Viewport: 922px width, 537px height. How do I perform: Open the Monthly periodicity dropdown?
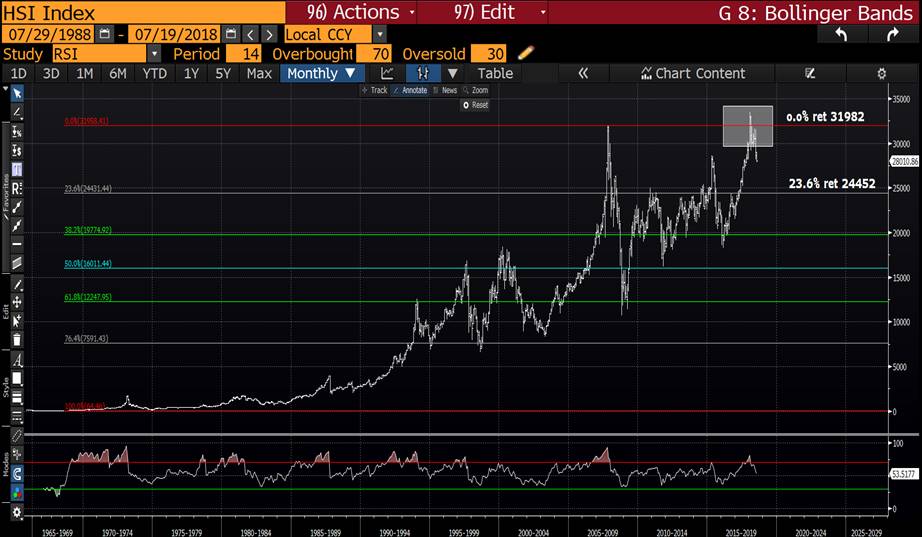(x=322, y=74)
